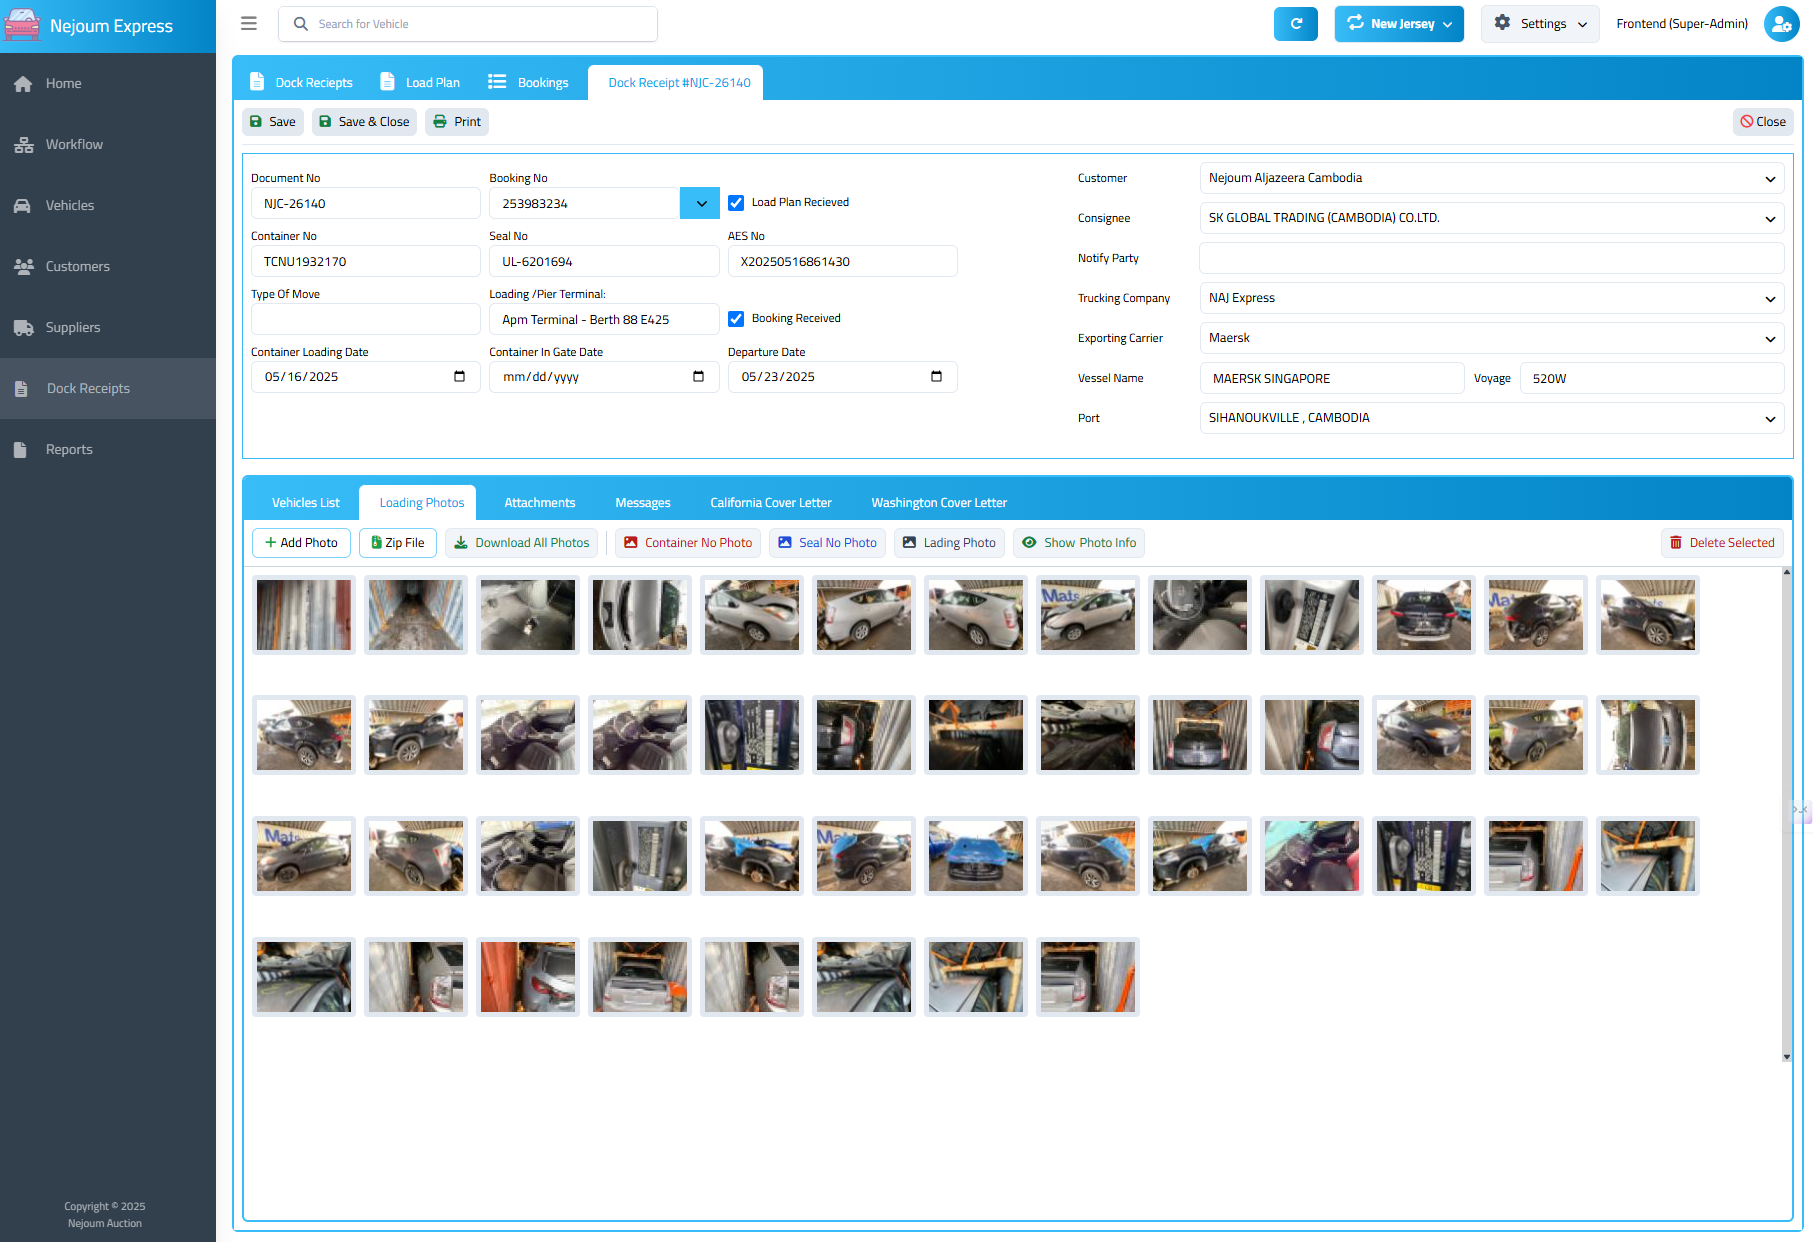Open the Customer dropdown
Image resolution: width=1813 pixels, height=1242 pixels.
[1491, 178]
